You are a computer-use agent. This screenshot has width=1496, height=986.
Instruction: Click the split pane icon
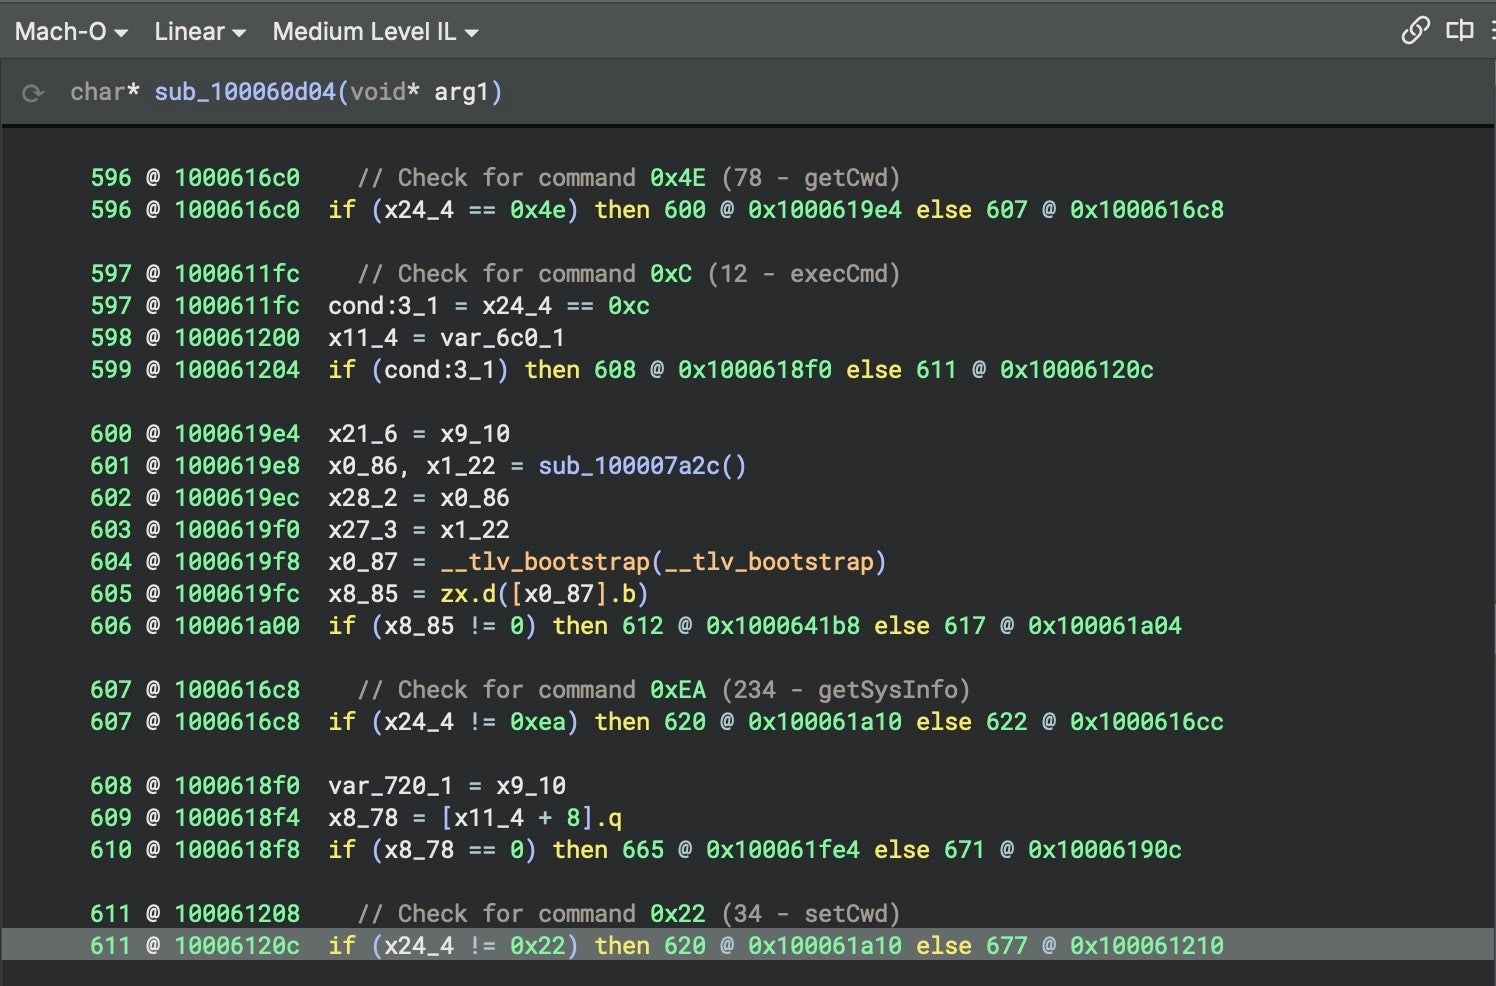[1459, 31]
